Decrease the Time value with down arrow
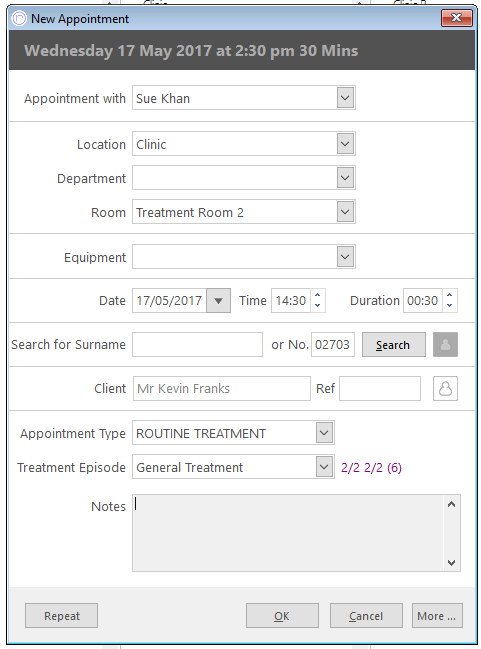The width and height of the screenshot is (481, 649). [x=317, y=305]
